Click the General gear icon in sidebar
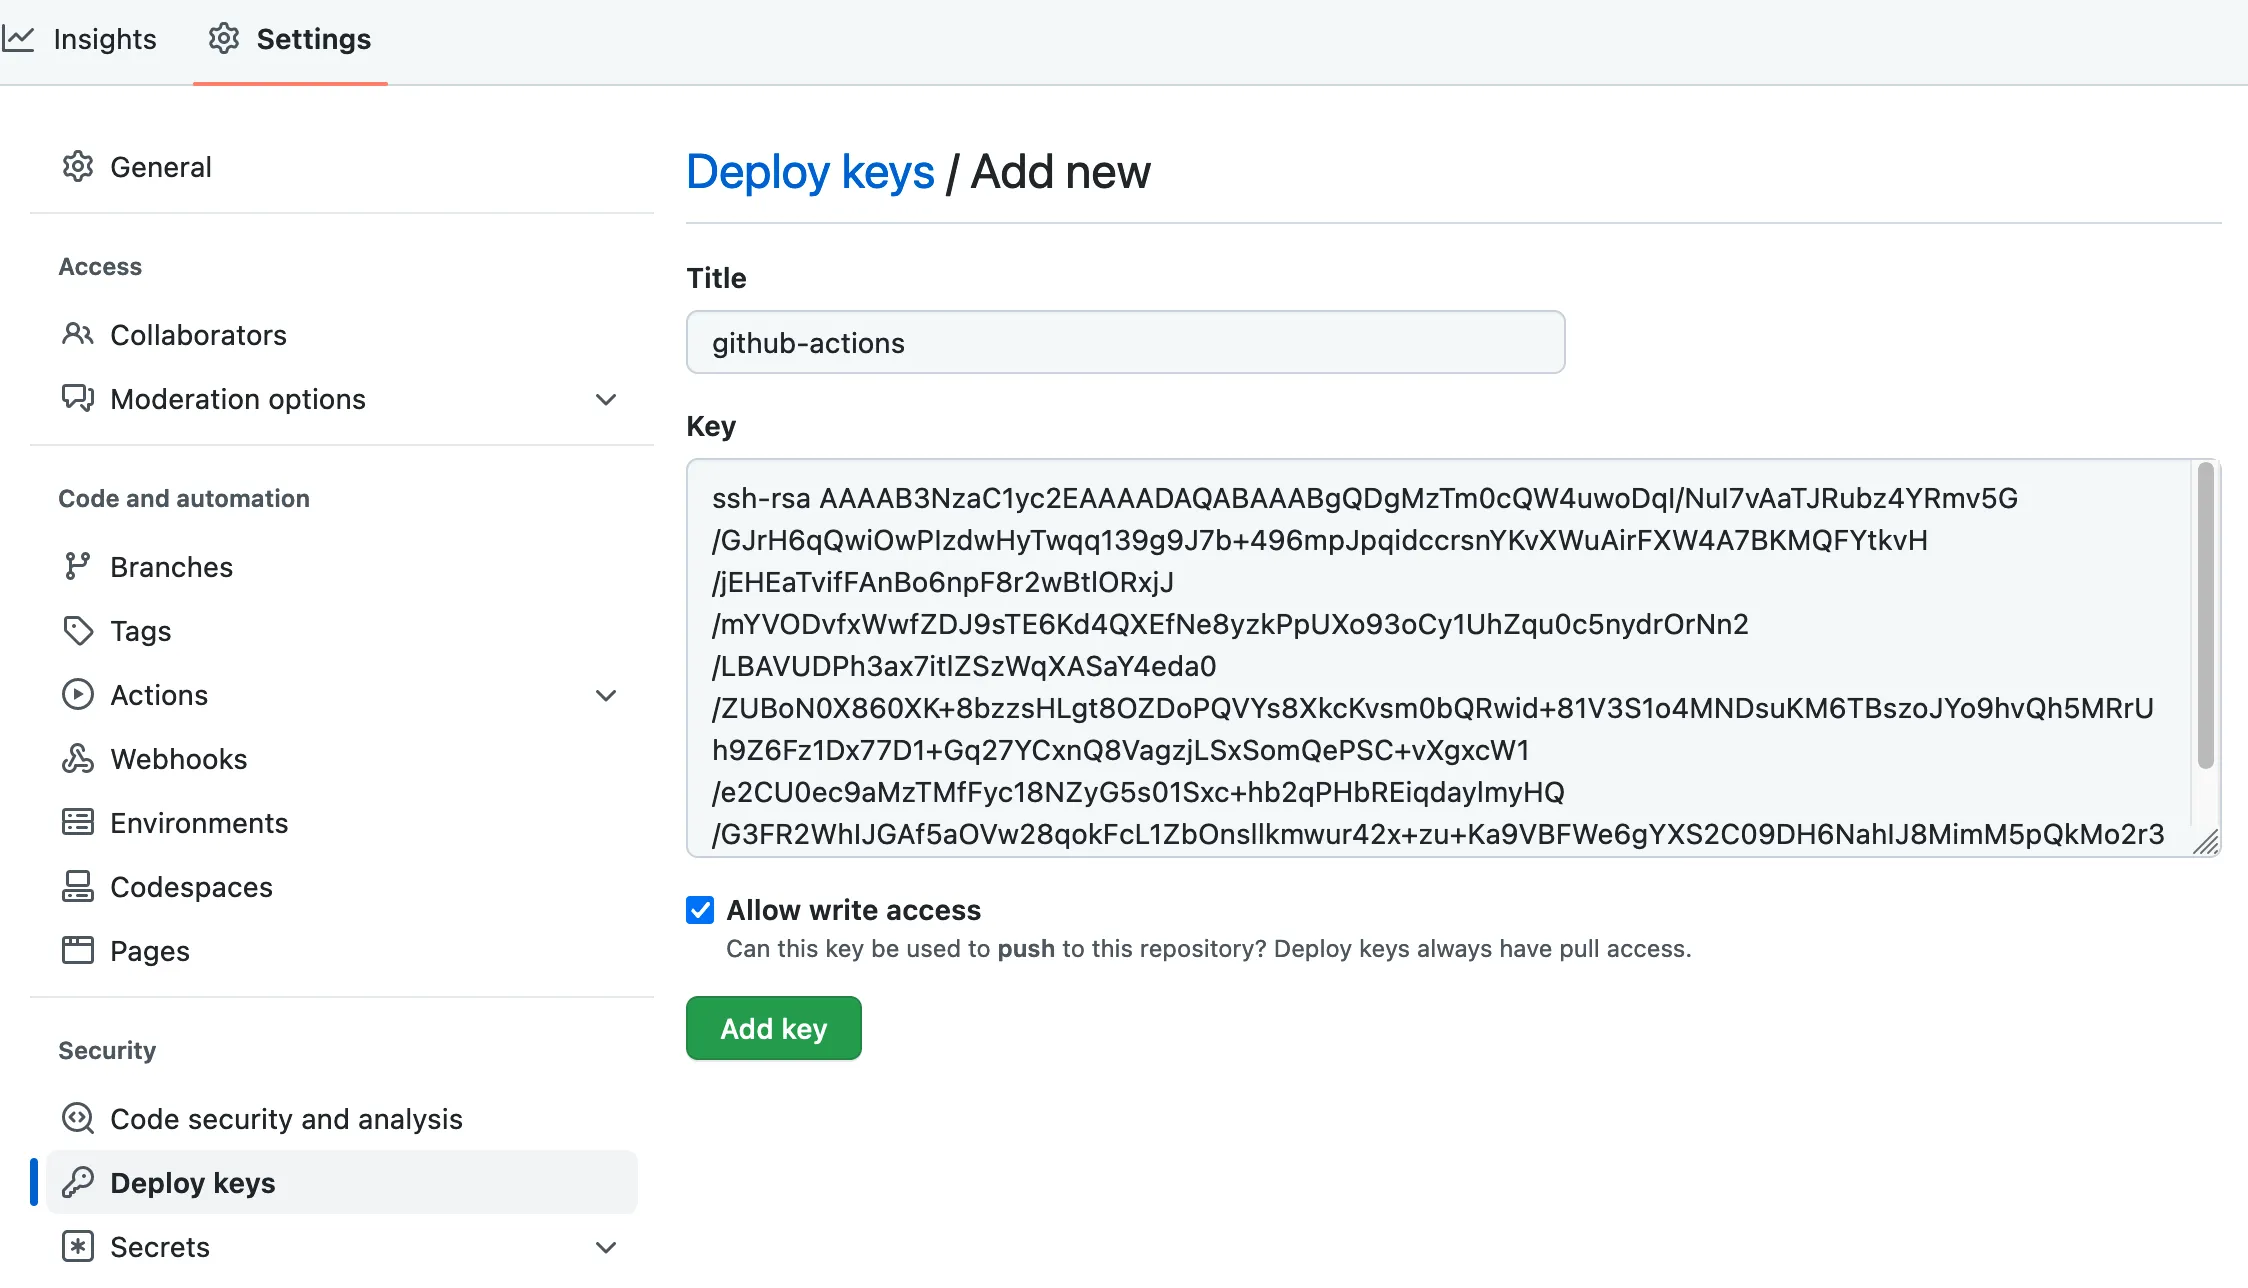The image size is (2248, 1288). click(x=78, y=167)
